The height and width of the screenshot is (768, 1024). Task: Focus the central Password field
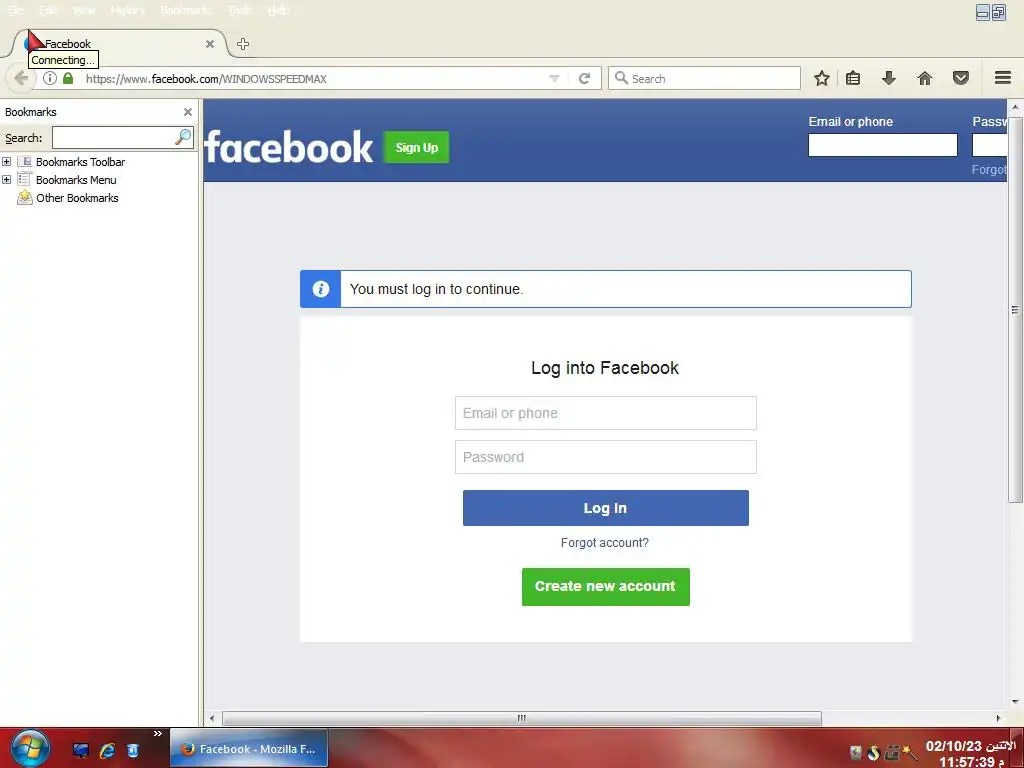(x=605, y=457)
